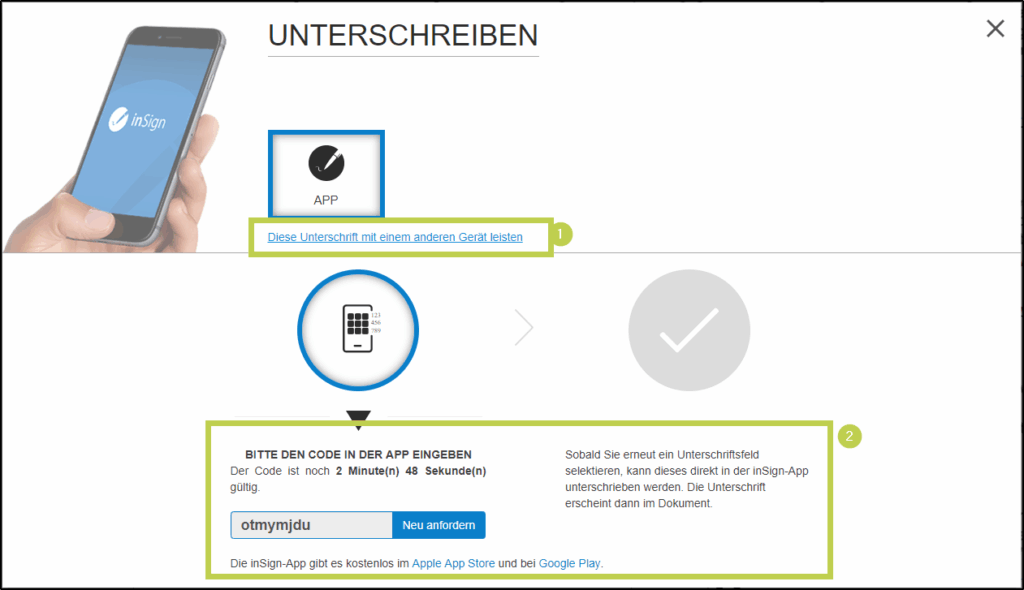This screenshot has width=1024, height=590.
Task: Click the gray checkmark completion circle
Action: (689, 330)
